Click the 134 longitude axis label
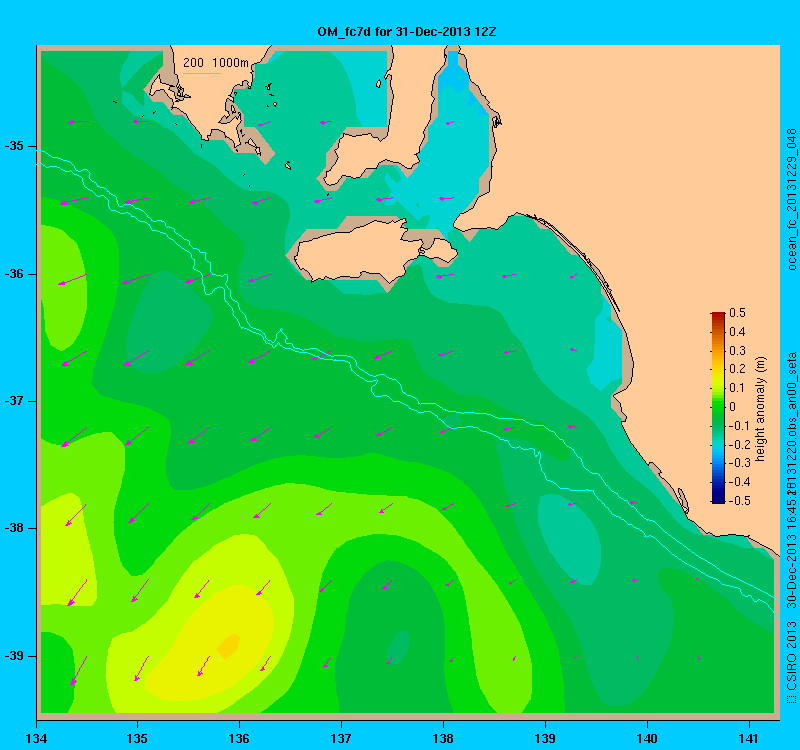Image resolution: width=800 pixels, height=750 pixels. [x=36, y=739]
